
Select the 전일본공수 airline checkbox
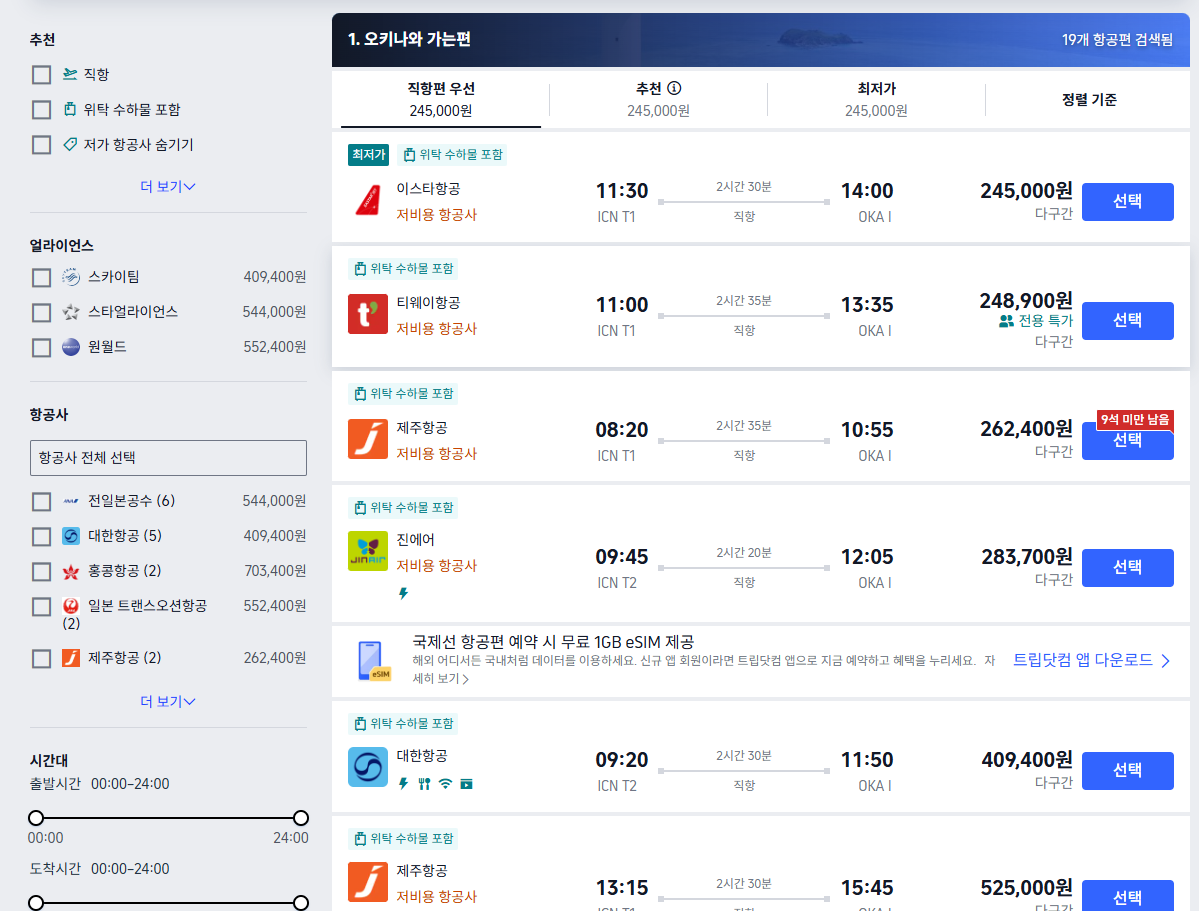coord(41,502)
